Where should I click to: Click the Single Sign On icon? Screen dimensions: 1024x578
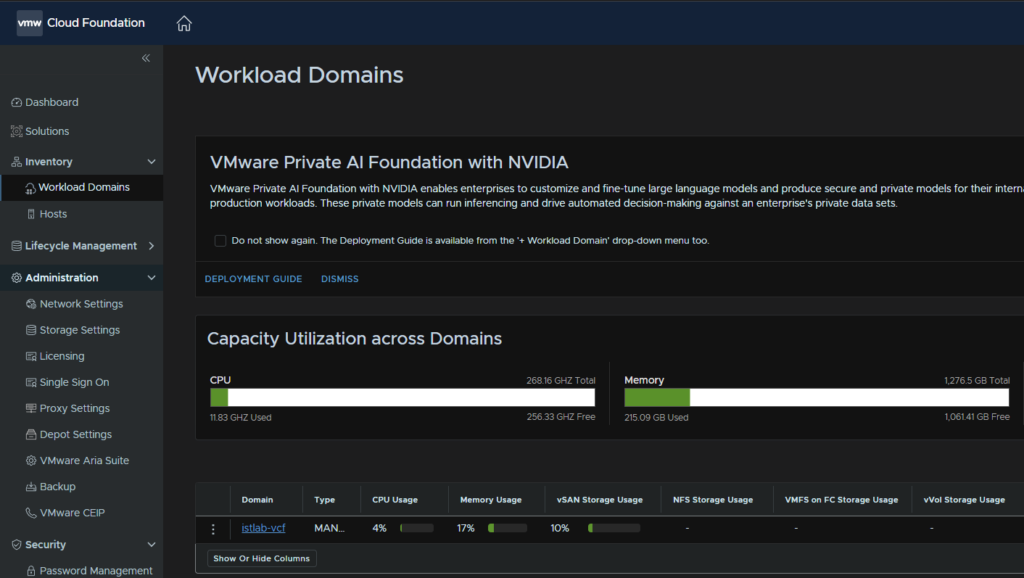(31, 382)
